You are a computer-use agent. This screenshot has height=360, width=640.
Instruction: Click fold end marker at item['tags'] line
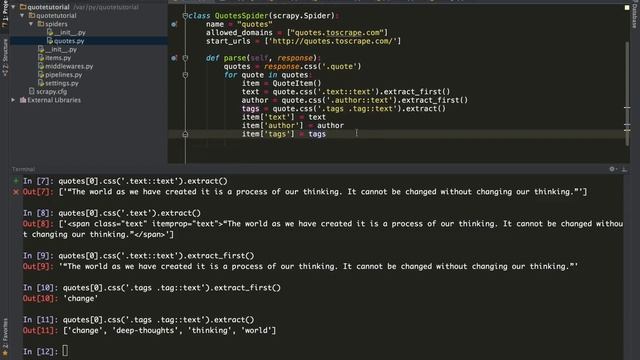185,134
